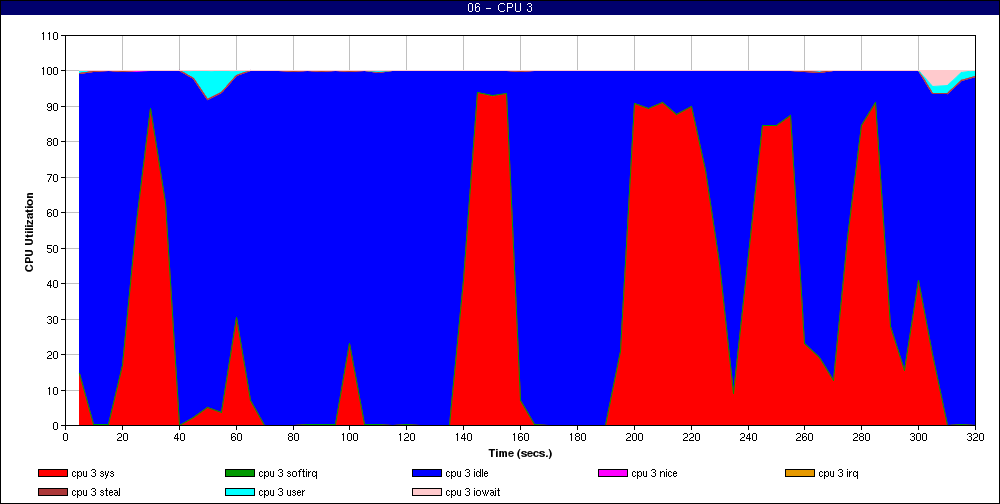Click the 'CPU Utilization' y-axis label

[x=30, y=231]
